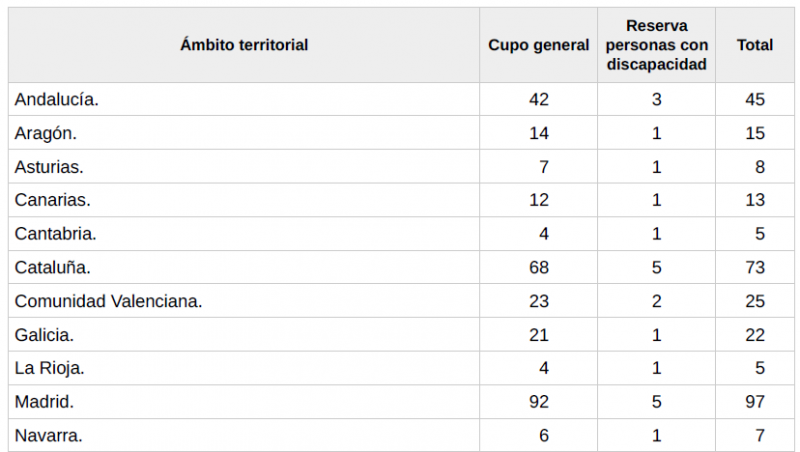Click the La Rioja row label

pyautogui.click(x=49, y=368)
